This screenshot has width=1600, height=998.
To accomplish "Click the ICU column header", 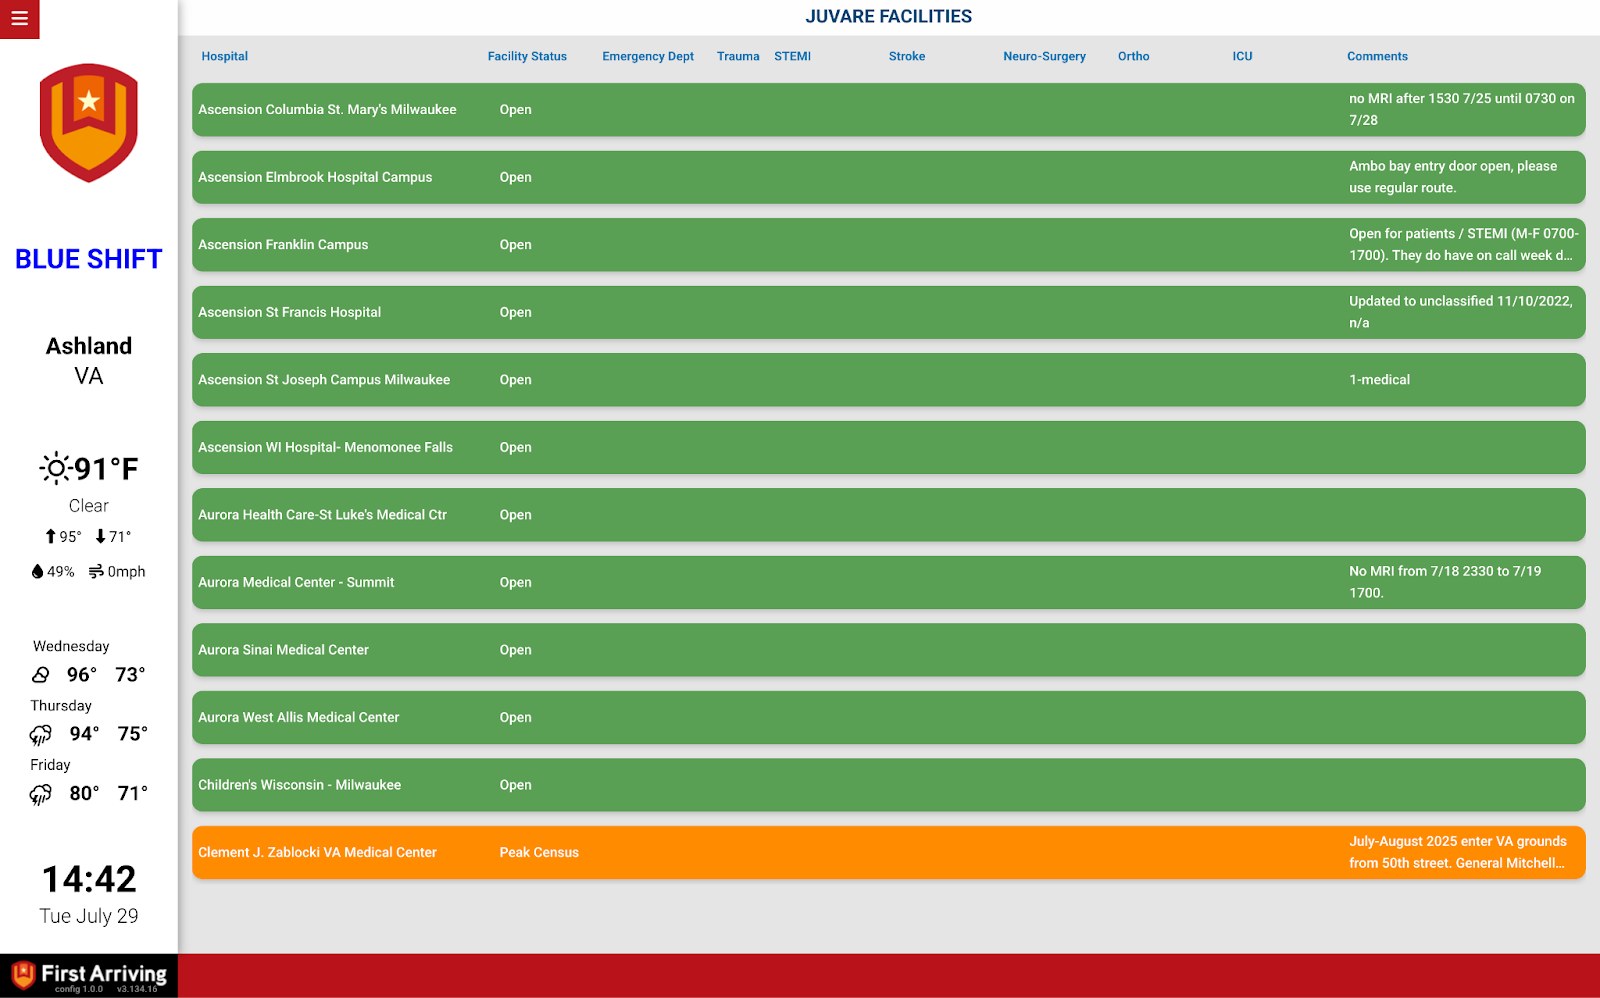I will click(x=1242, y=57).
